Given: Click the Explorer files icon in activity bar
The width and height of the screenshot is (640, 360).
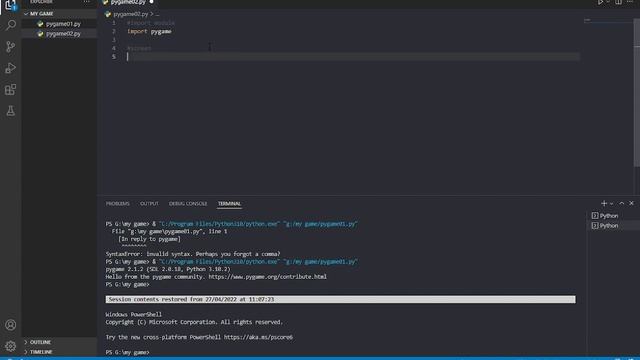Looking at the screenshot, I should [x=11, y=5].
